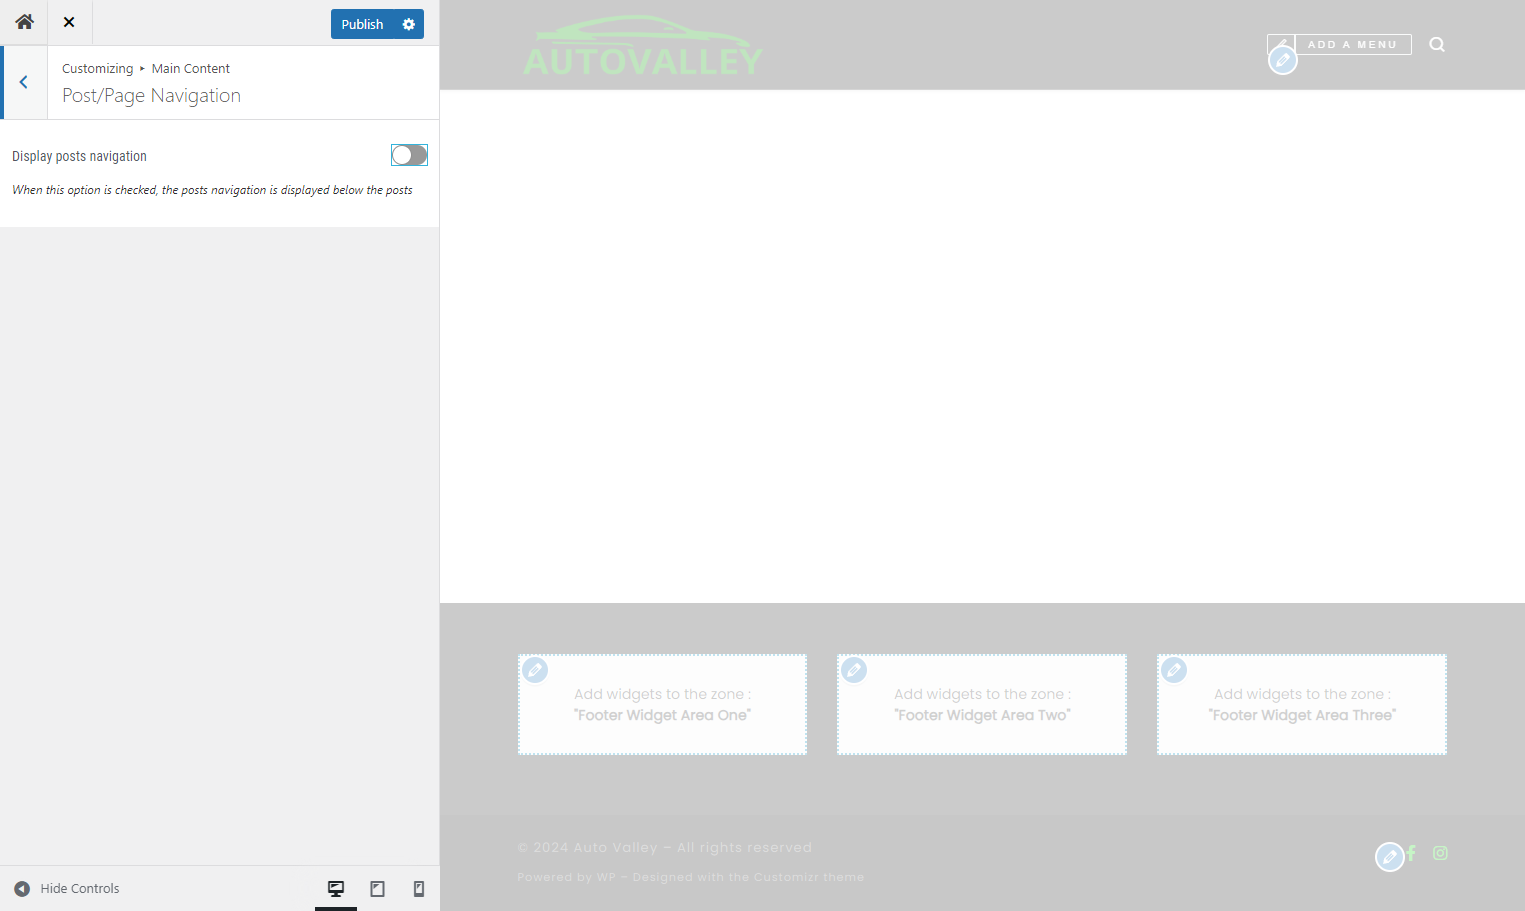The height and width of the screenshot is (911, 1525).
Task: Edit the header menu via pencil shortcut
Action: pos(1282,60)
